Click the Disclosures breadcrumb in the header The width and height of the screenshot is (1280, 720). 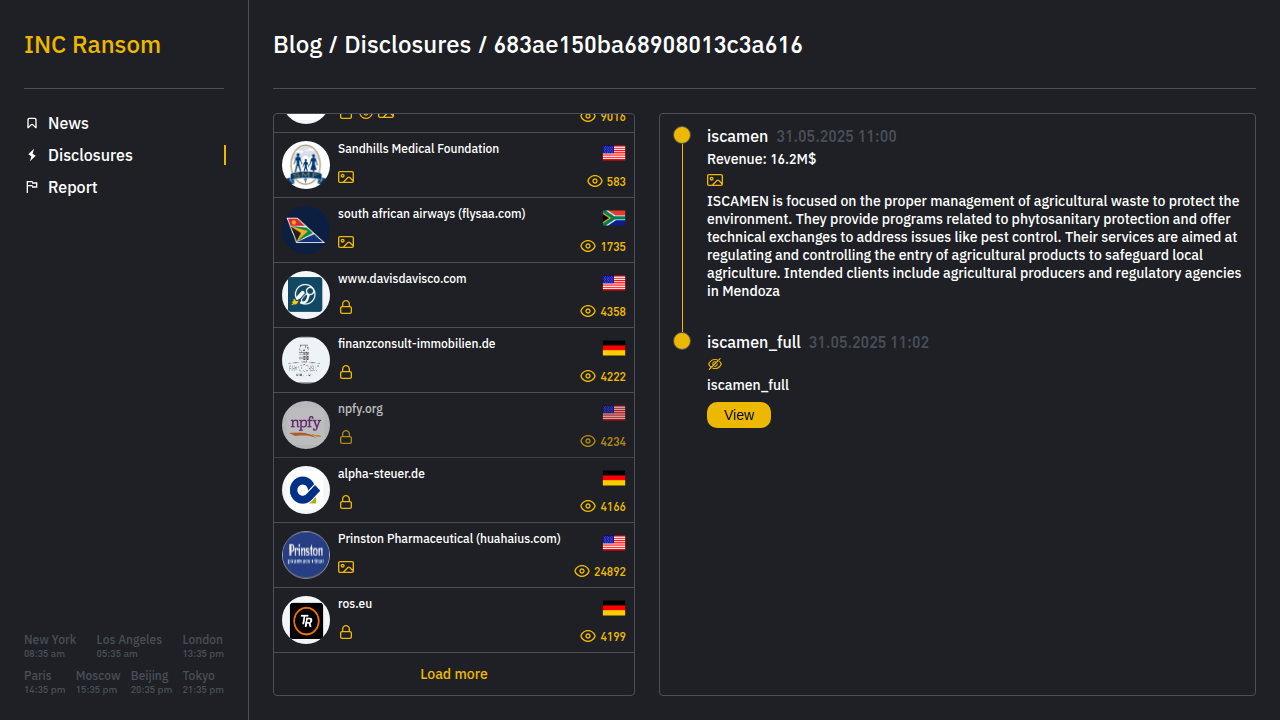tap(407, 45)
